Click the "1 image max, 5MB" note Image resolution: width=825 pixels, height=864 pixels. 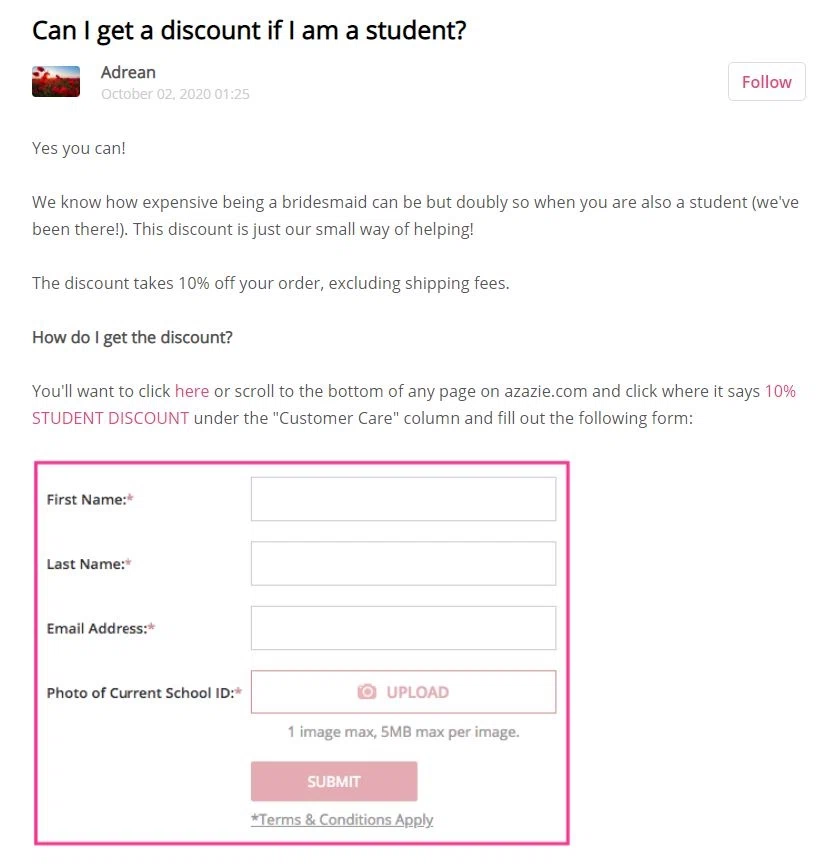point(403,732)
